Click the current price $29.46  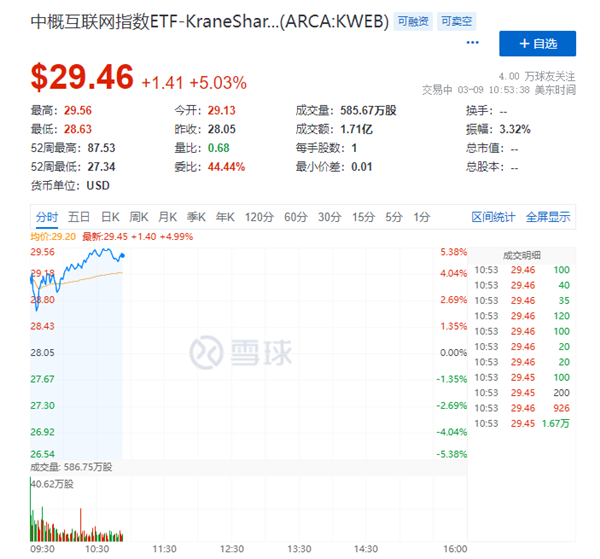[x=82, y=77]
